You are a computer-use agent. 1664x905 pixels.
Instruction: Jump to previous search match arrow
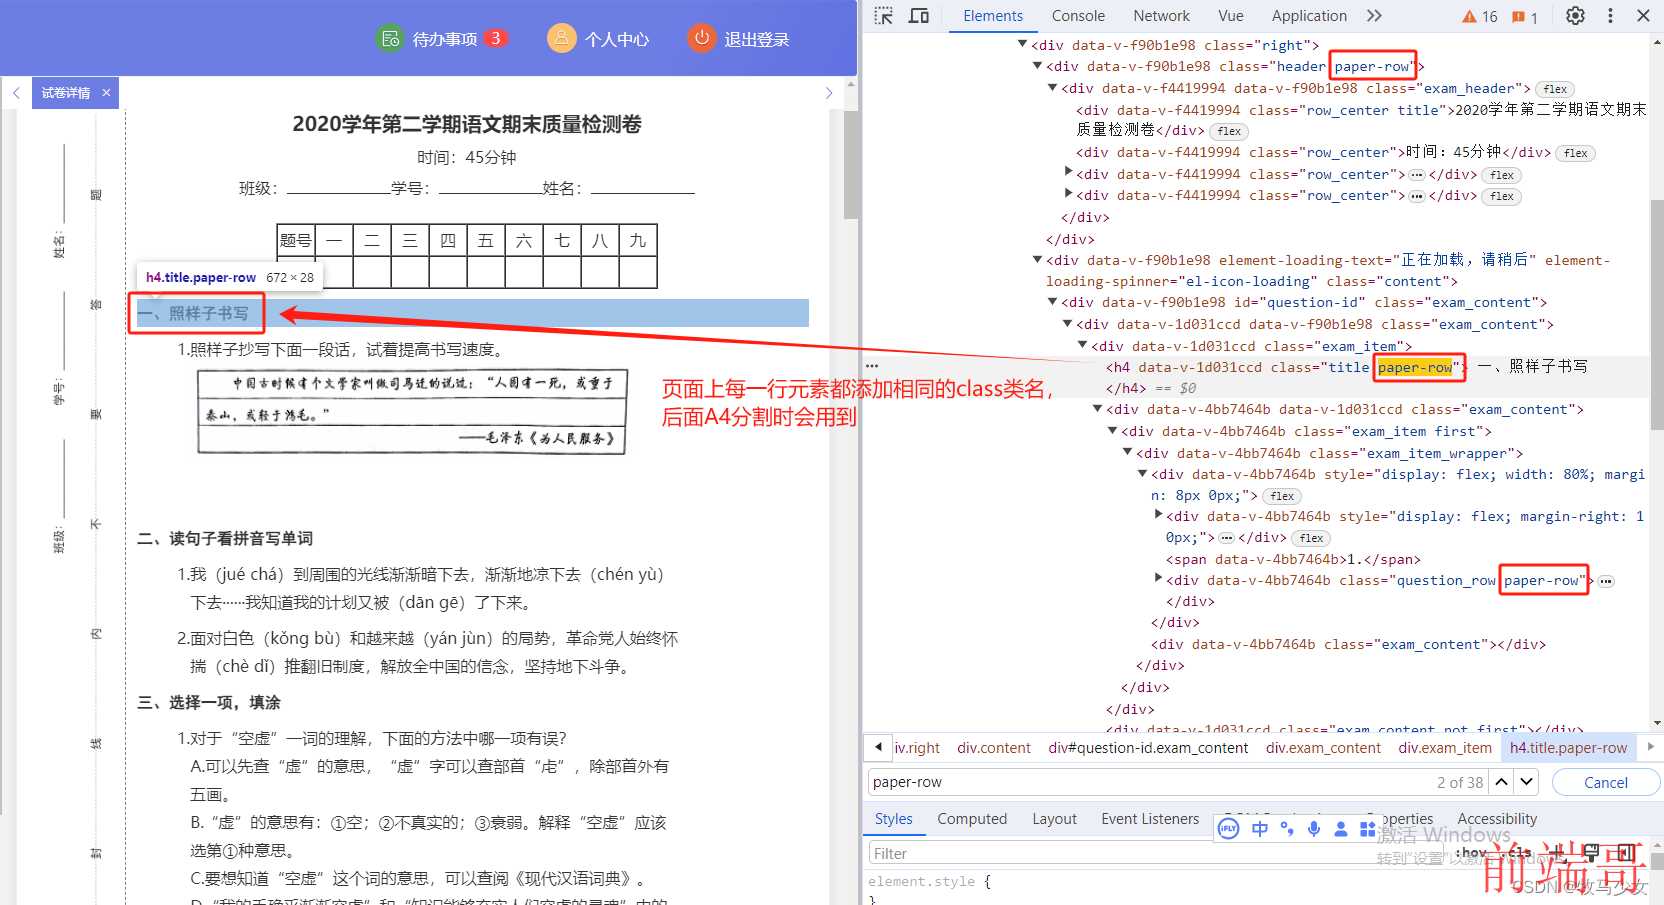pos(1501,782)
